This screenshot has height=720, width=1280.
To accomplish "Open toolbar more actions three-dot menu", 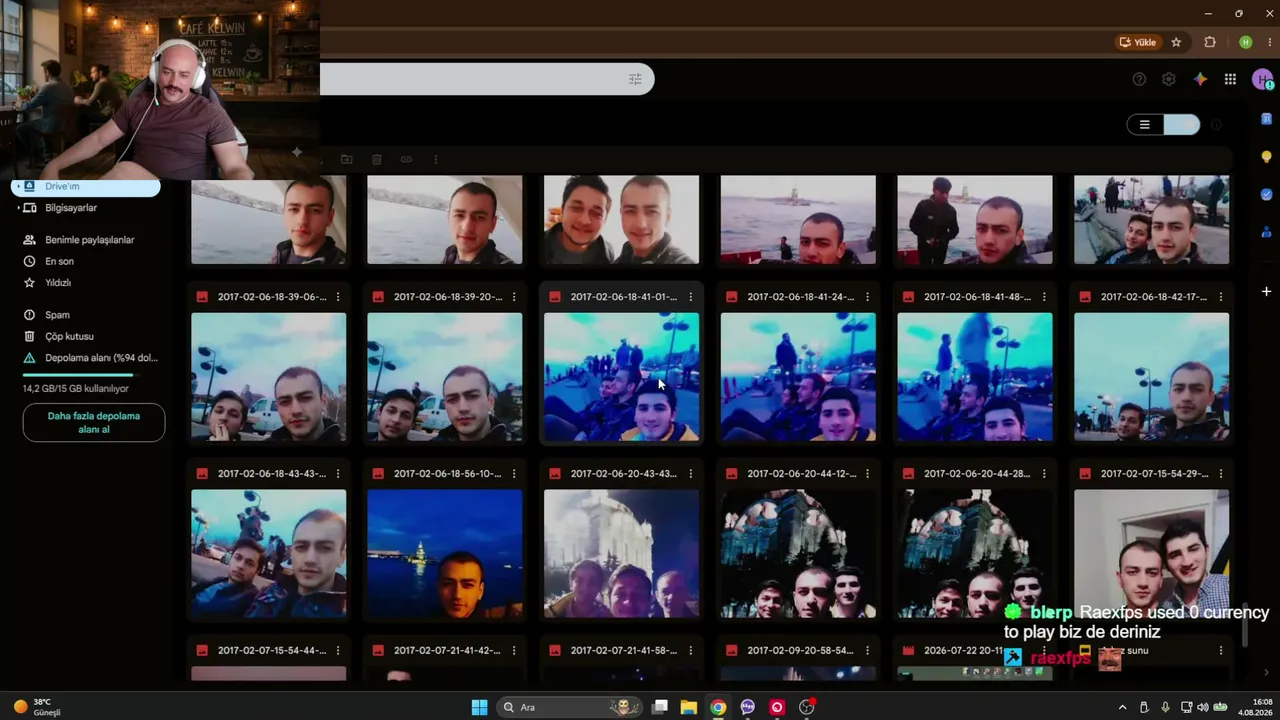I will coord(435,159).
